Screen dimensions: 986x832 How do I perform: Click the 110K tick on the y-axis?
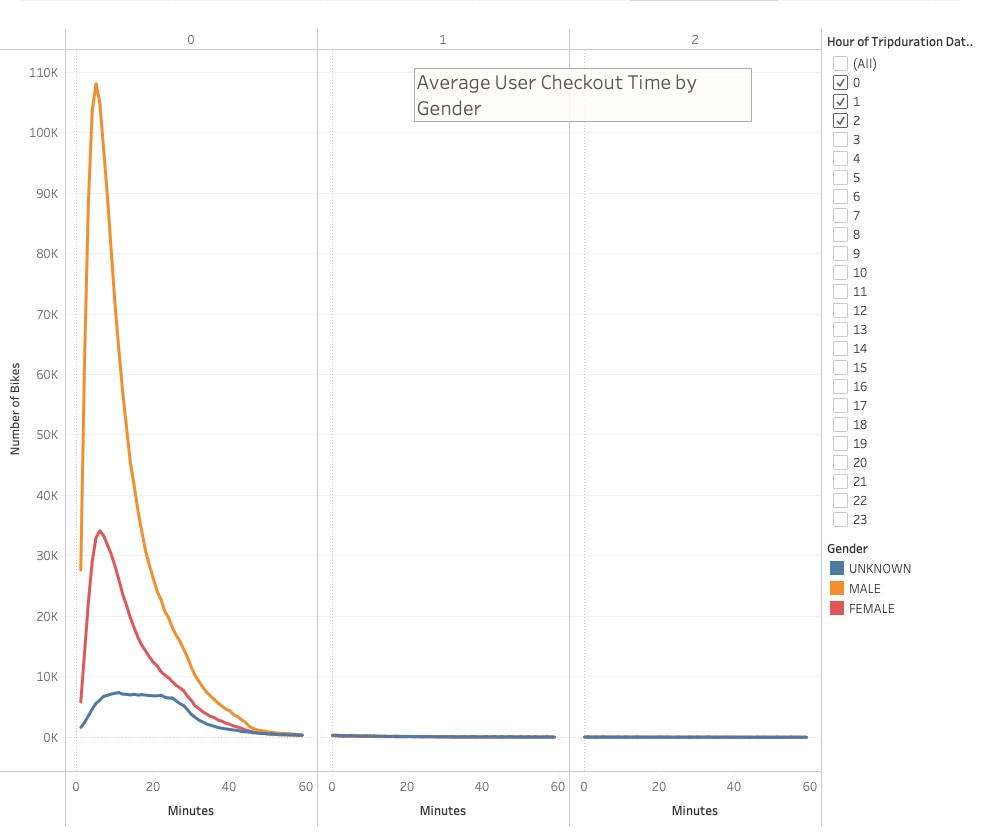coord(43,72)
